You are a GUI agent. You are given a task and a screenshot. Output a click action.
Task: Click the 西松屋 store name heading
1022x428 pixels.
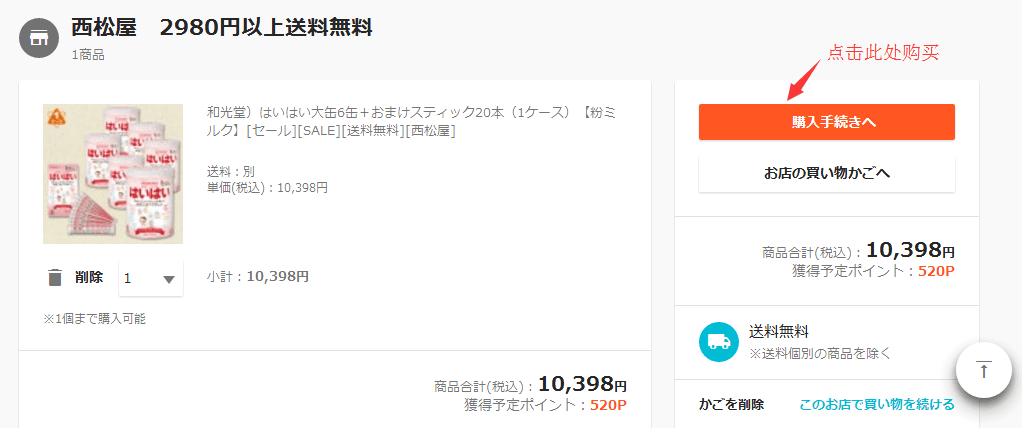(x=104, y=27)
